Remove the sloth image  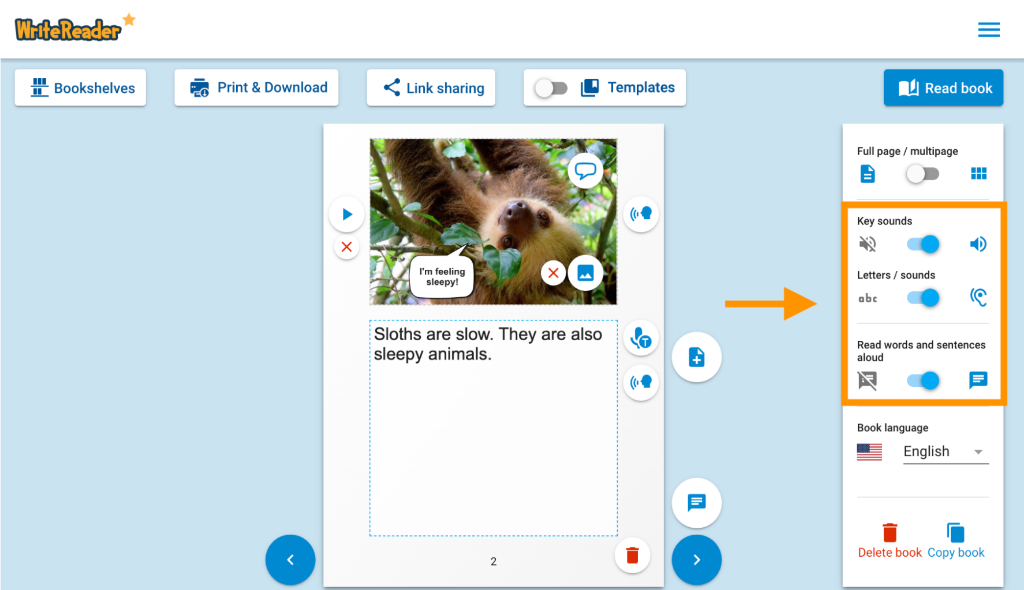point(553,272)
